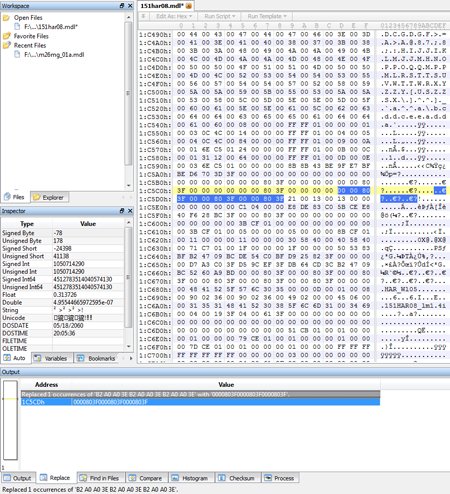Select the Float value 0.313726
Viewport: 450px width, 494px height.
pos(65,295)
